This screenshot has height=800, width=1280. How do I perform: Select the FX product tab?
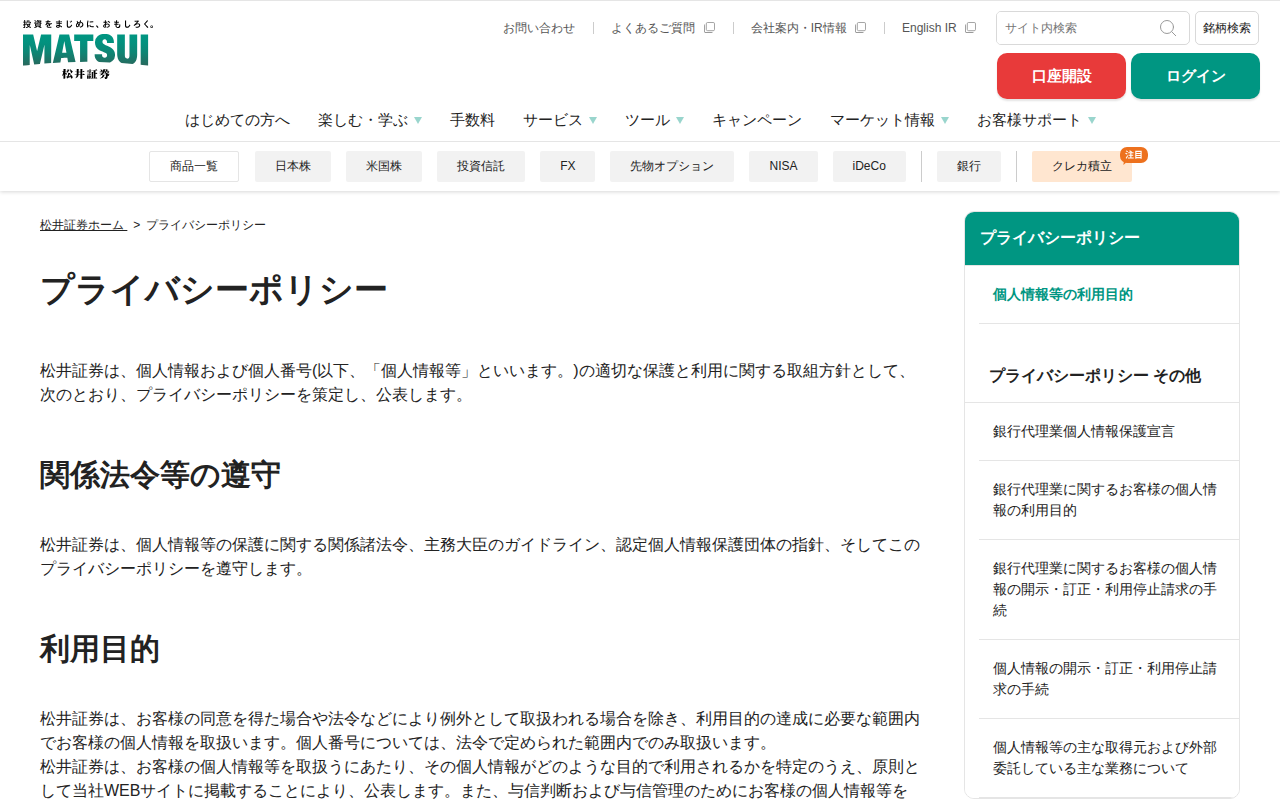coord(568,166)
